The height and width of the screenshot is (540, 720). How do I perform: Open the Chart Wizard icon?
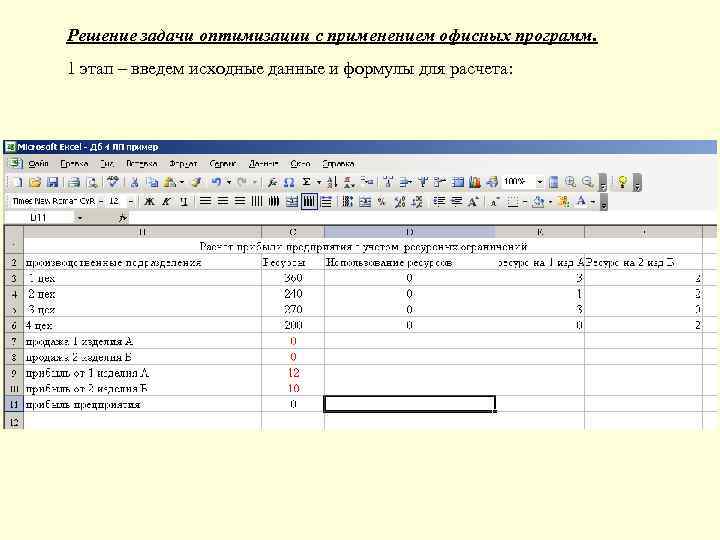tap(475, 182)
